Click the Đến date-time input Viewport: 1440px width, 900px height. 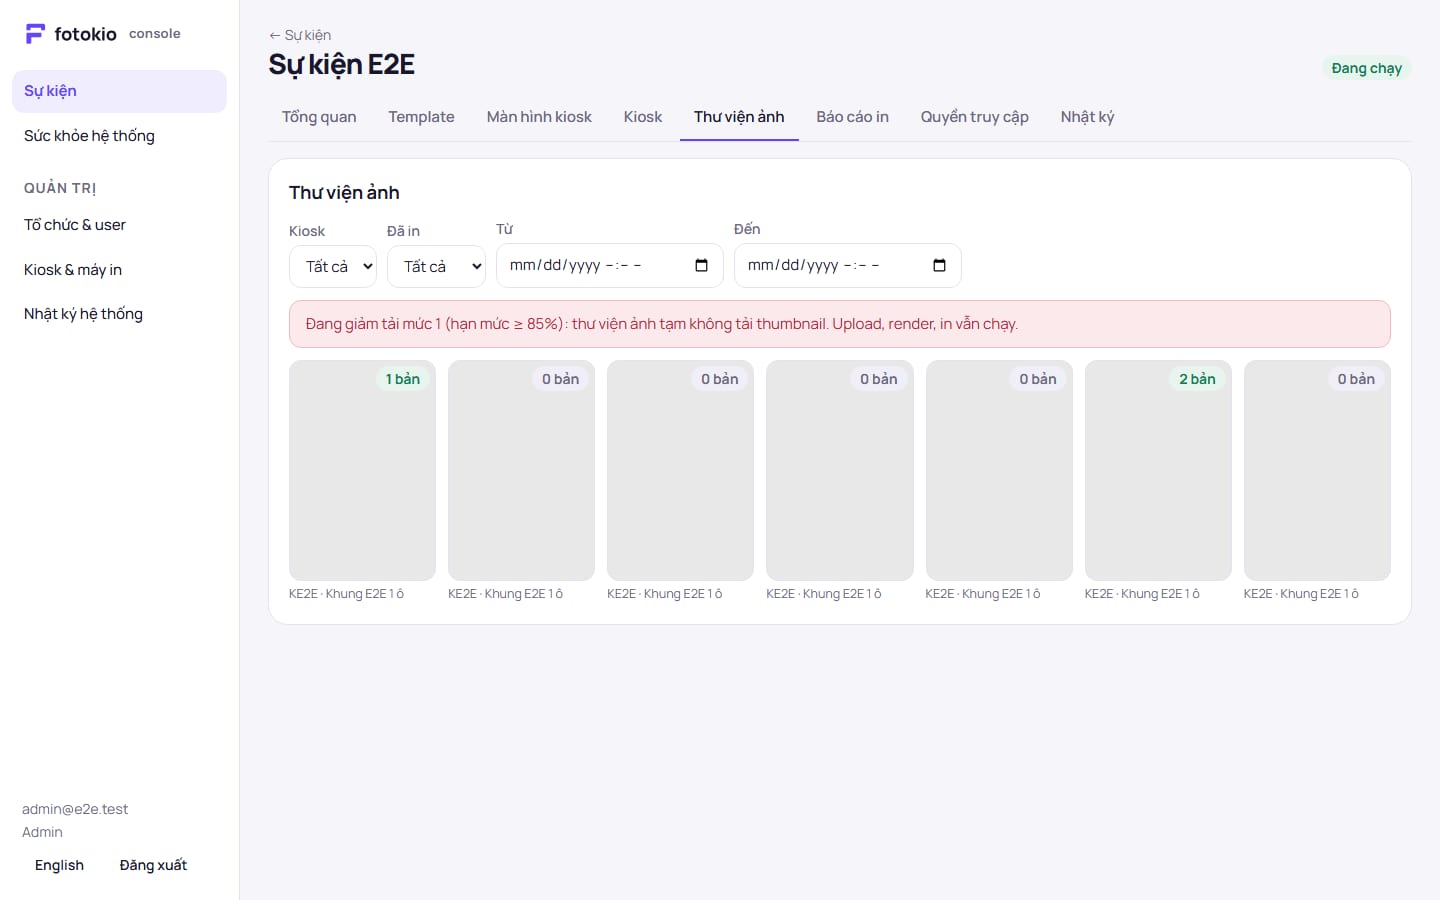847,265
